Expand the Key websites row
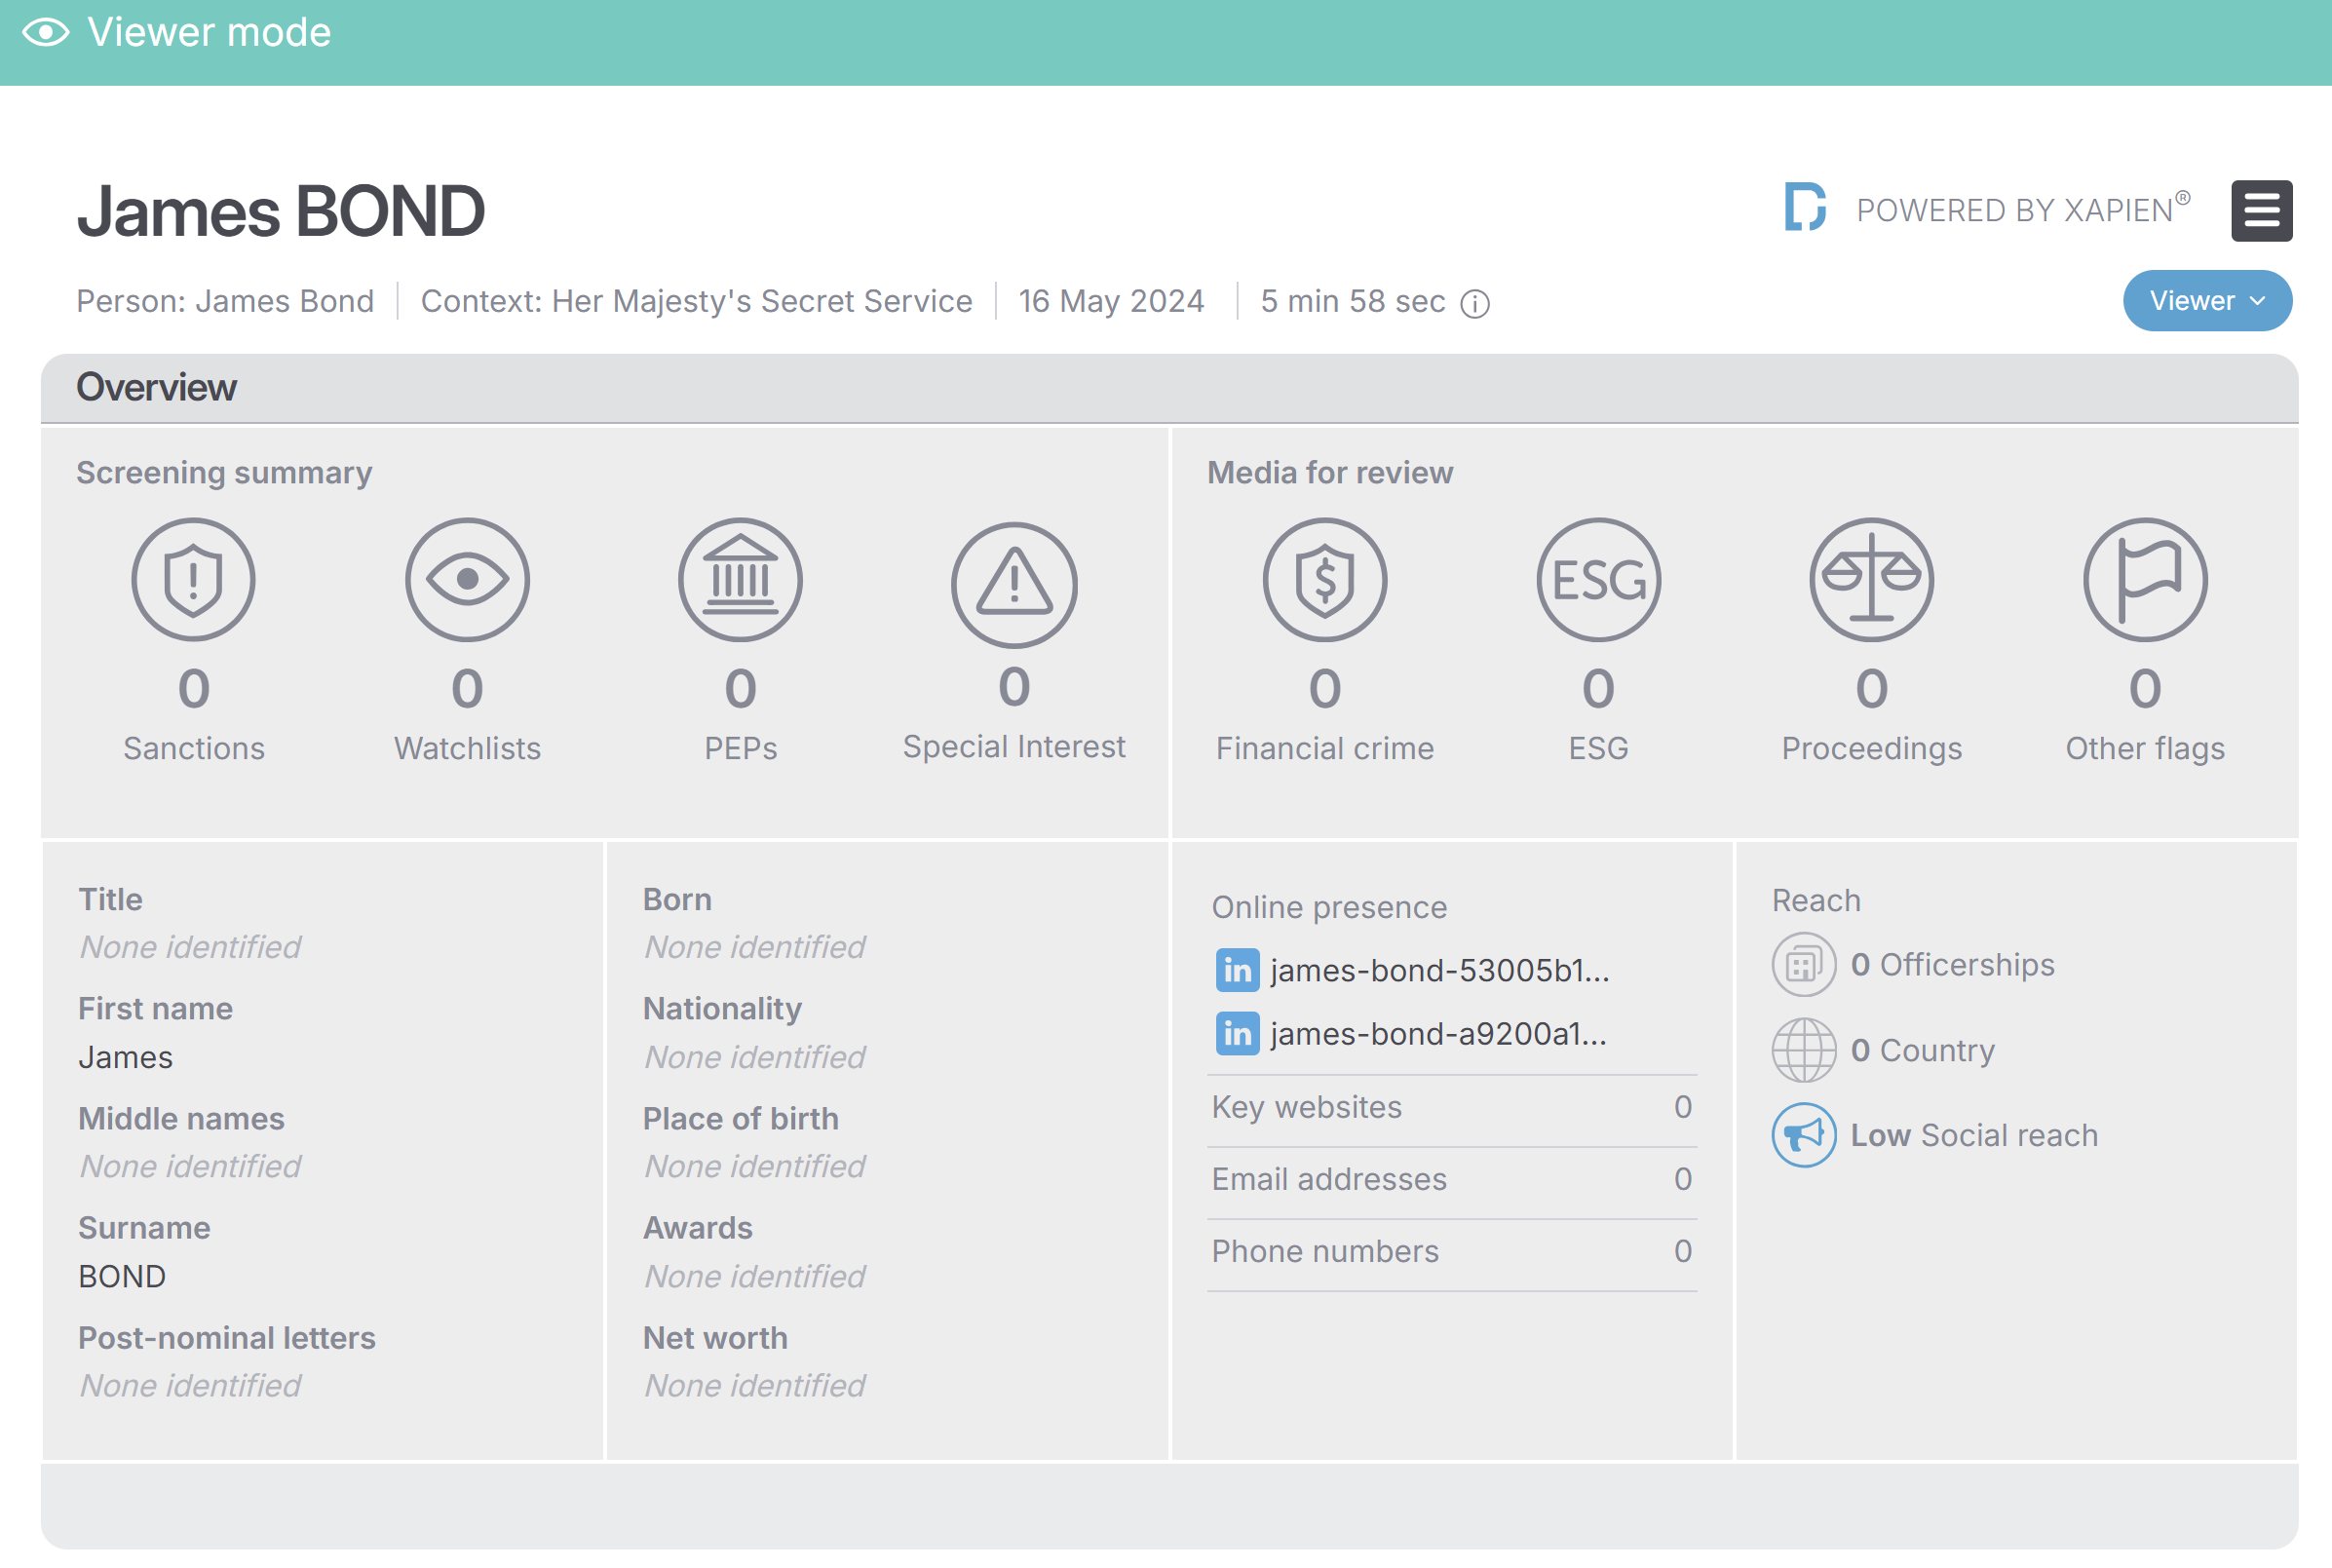This screenshot has height=1568, width=2332. click(x=1451, y=1108)
